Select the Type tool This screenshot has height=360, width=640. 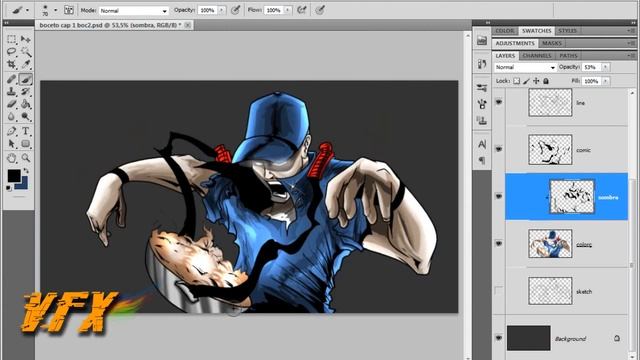pos(26,131)
